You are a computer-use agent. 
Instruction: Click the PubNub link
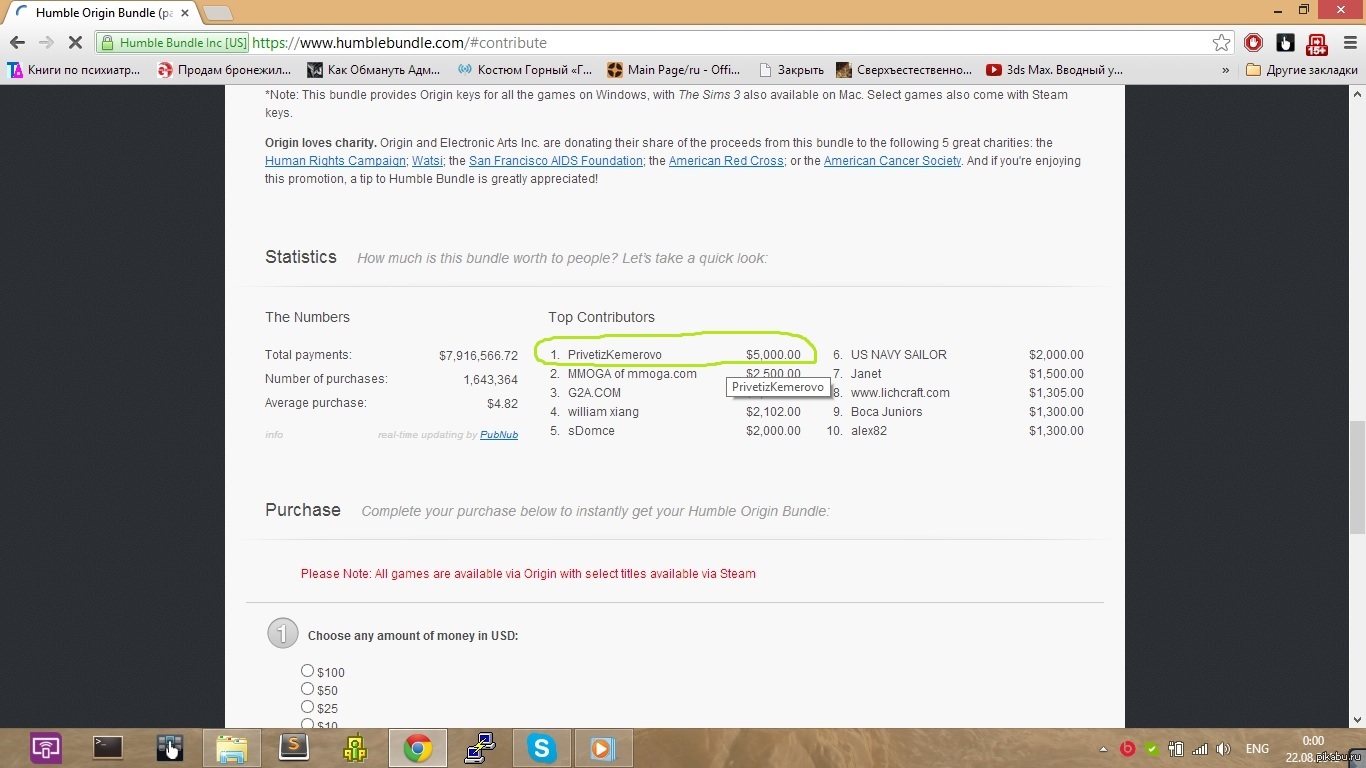[499, 435]
